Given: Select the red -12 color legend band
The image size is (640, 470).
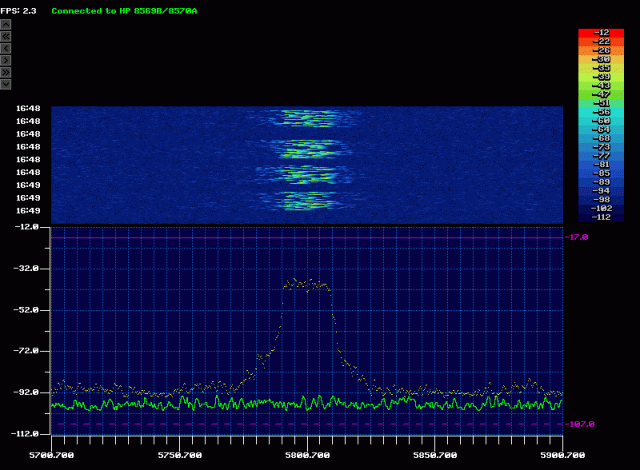Looking at the screenshot, I should pos(601,33).
